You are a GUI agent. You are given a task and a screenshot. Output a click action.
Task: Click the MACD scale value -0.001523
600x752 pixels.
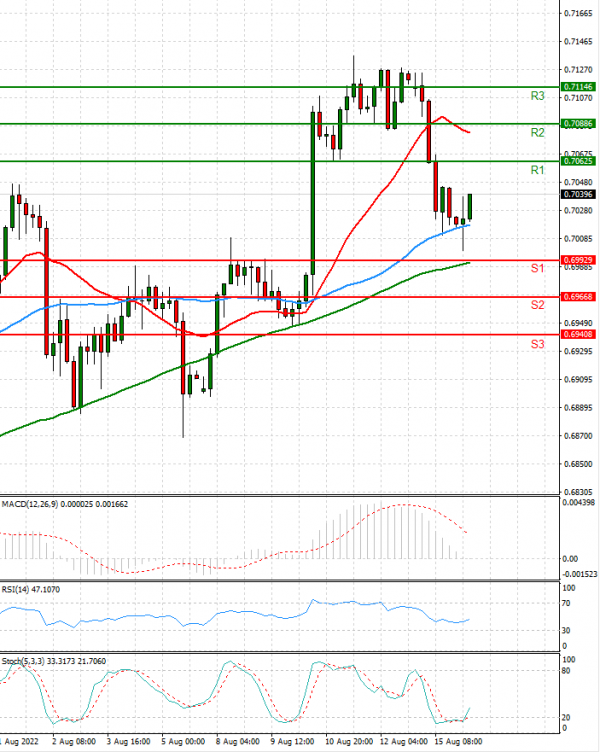point(580,574)
